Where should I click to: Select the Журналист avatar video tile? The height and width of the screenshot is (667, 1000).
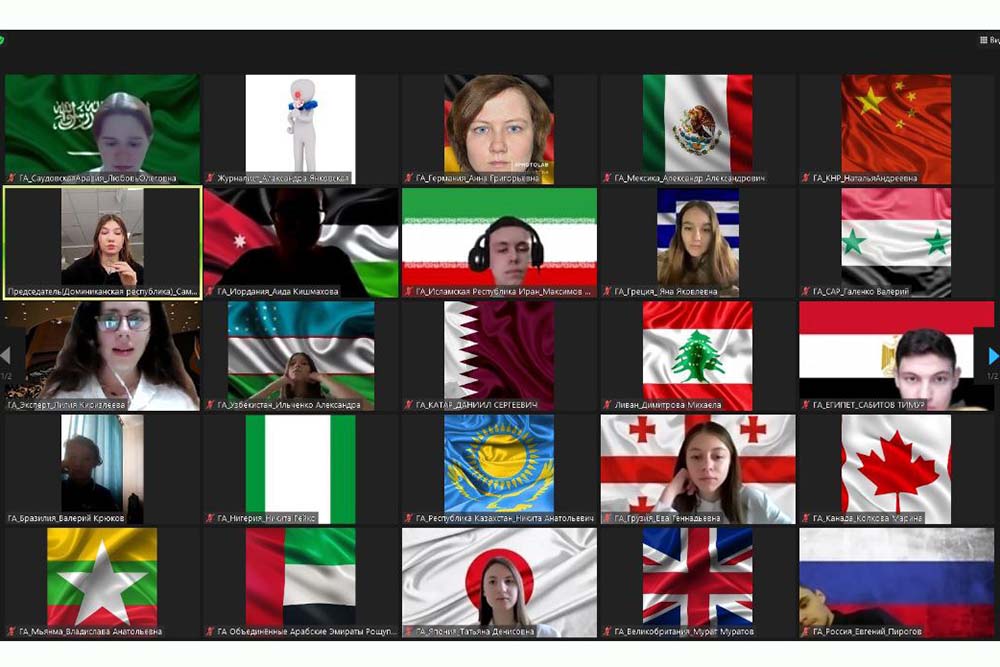pos(300,129)
